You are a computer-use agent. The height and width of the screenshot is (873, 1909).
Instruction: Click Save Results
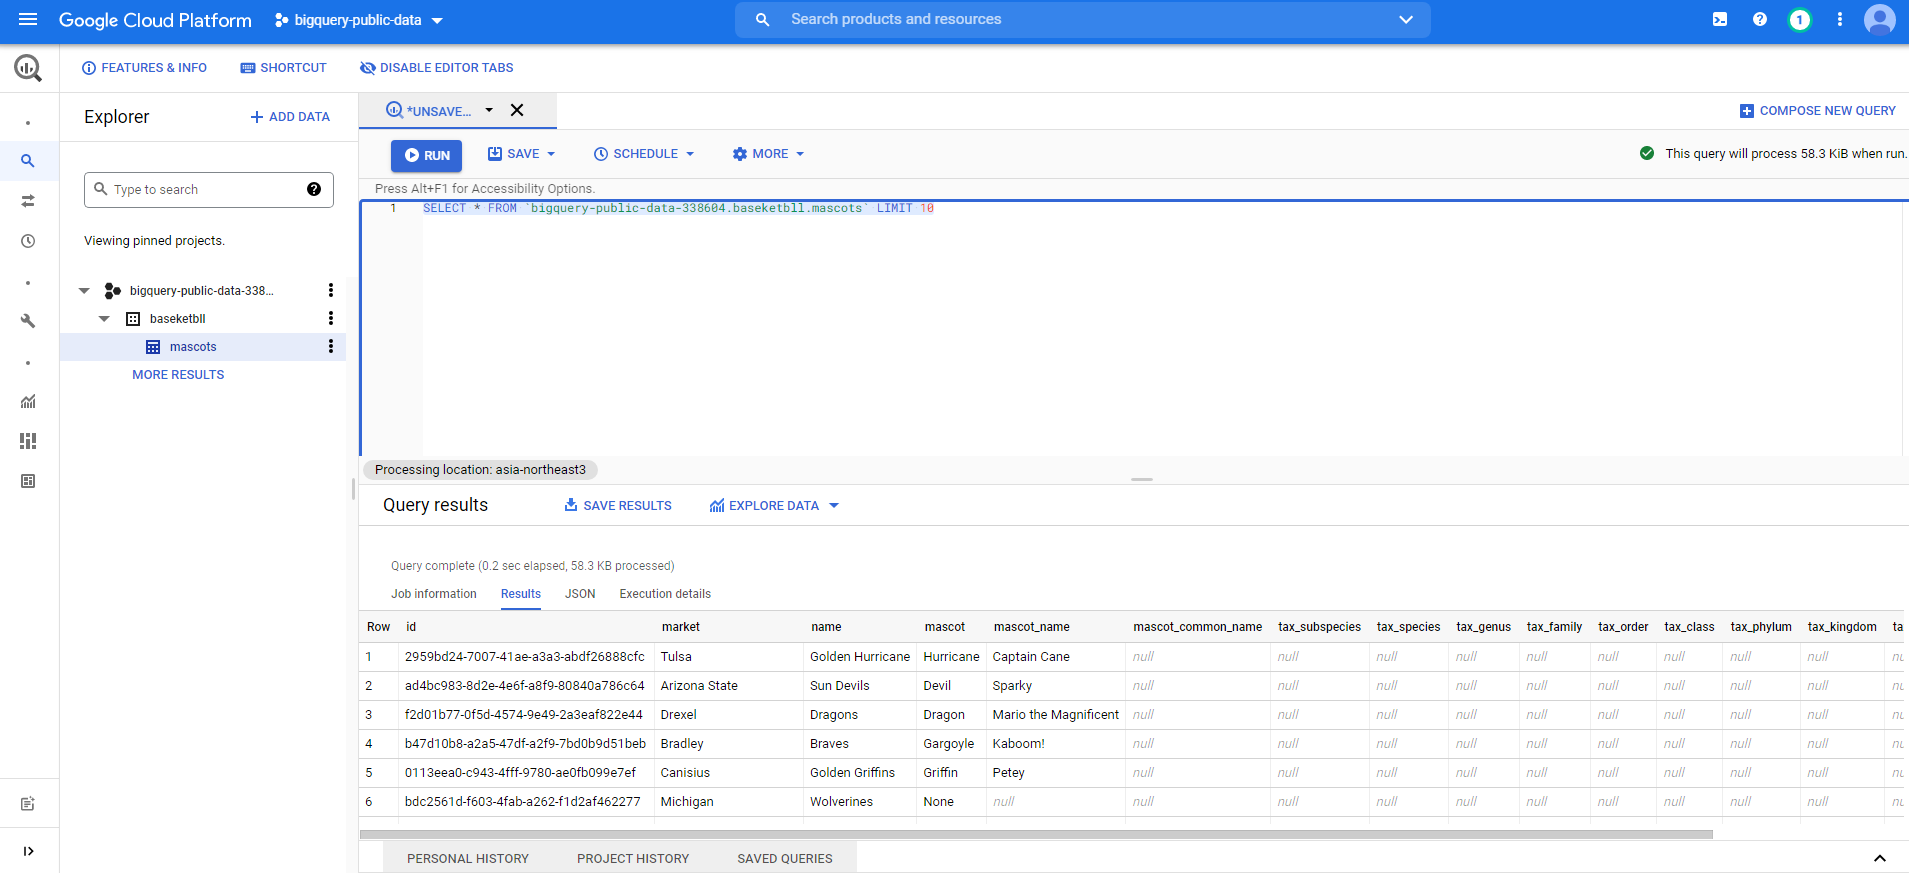click(618, 506)
